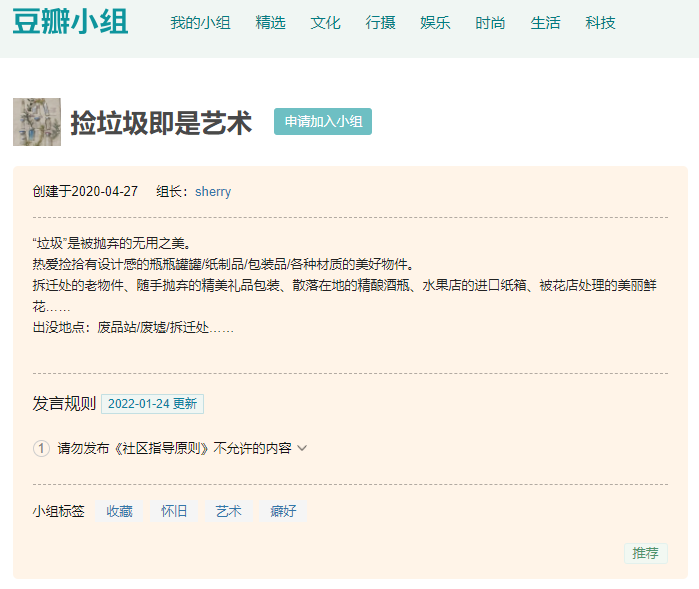699x589 pixels.
Task: Go to the 科技 category
Action: click(x=600, y=22)
